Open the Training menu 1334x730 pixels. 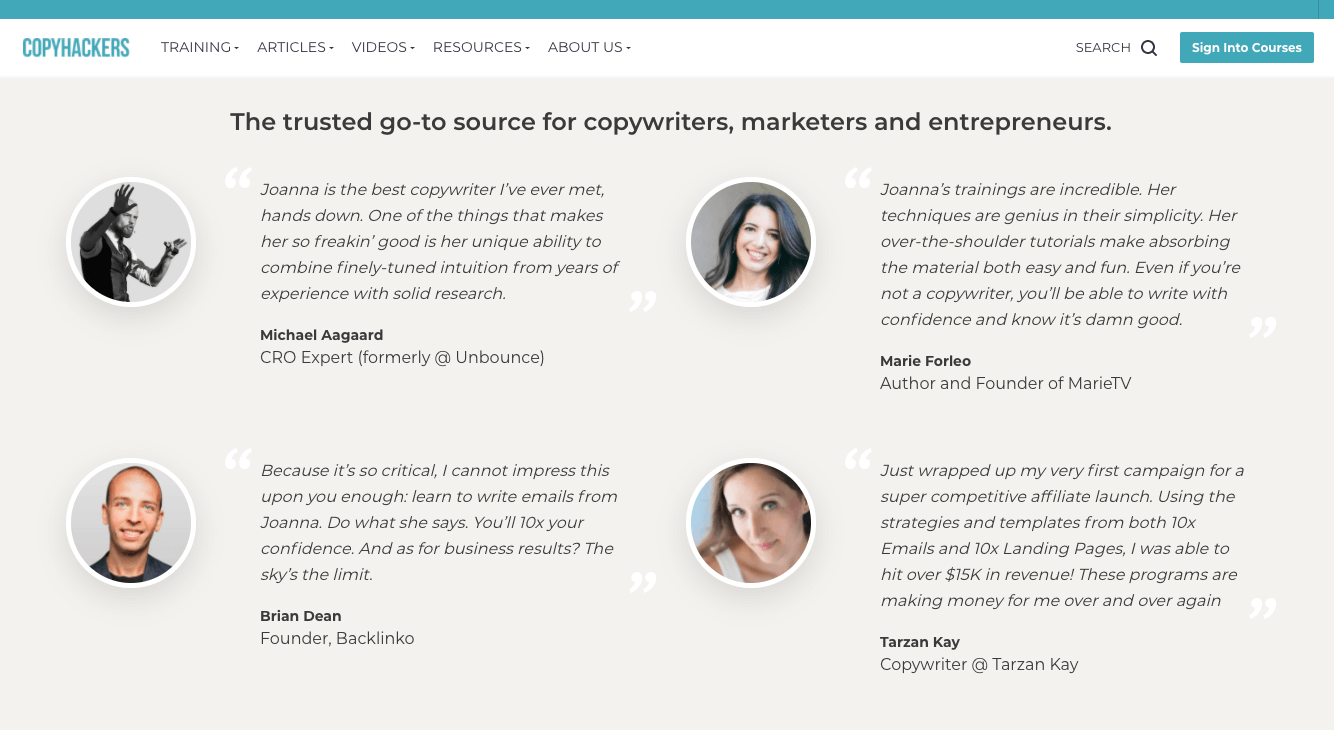pos(197,47)
